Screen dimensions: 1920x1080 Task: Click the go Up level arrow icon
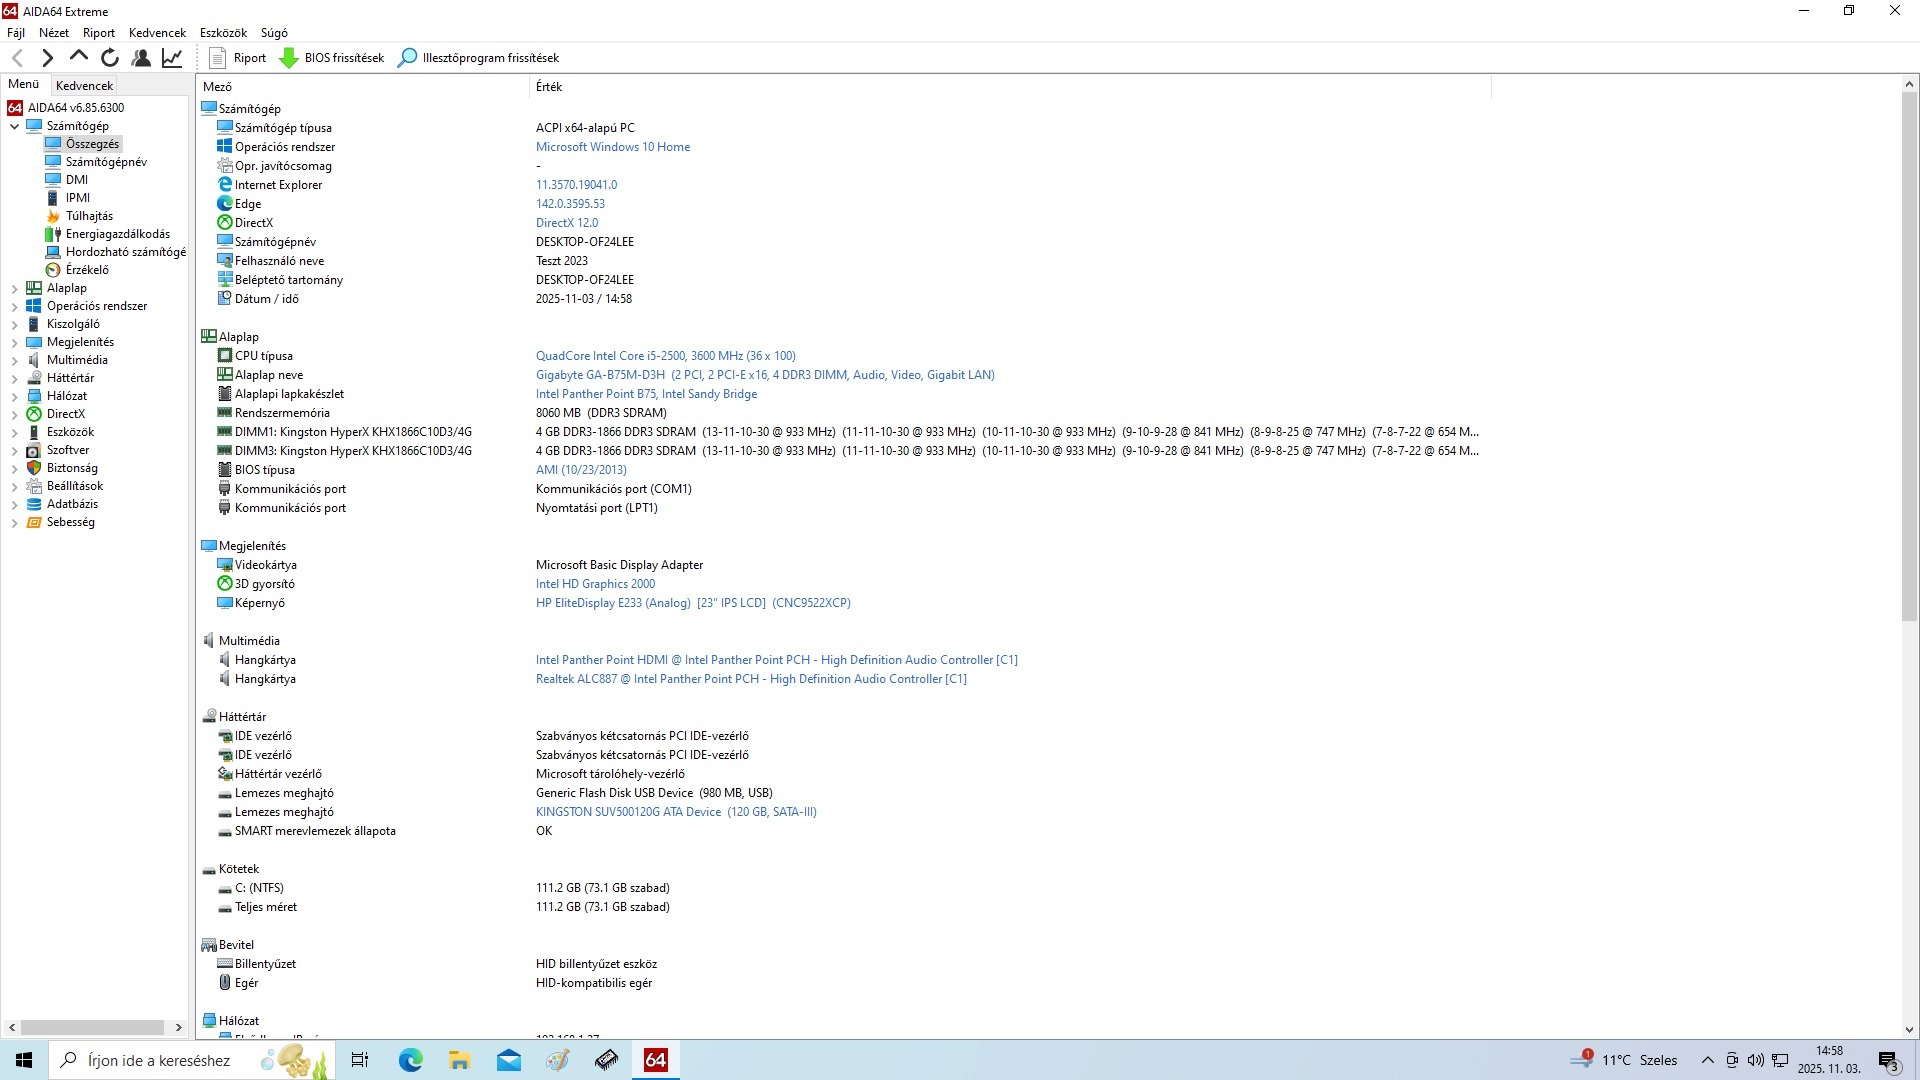point(78,58)
